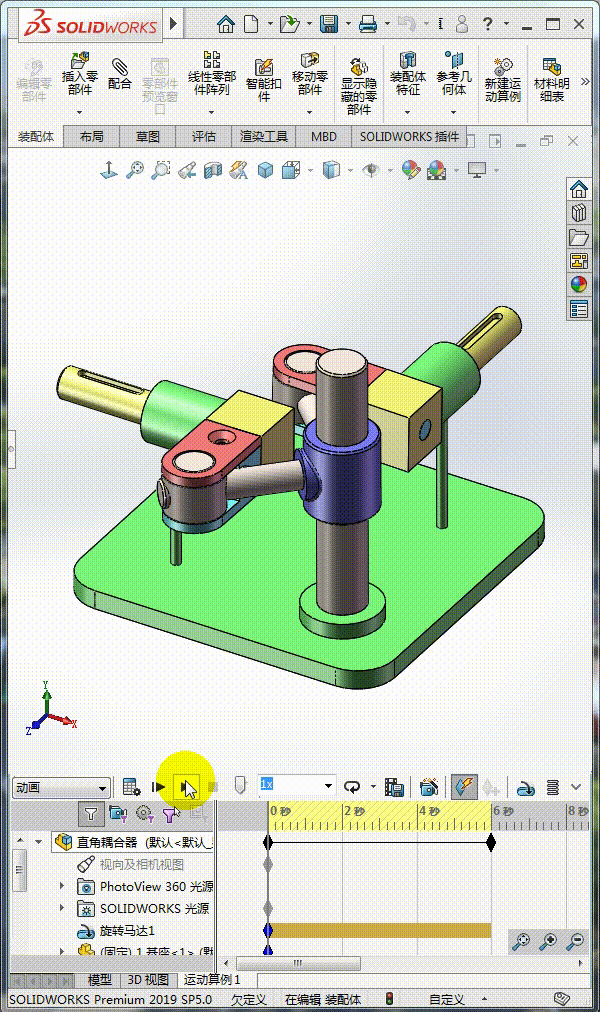Add a Spring in motion study
This screenshot has width=600, height=1012.
coord(553,787)
